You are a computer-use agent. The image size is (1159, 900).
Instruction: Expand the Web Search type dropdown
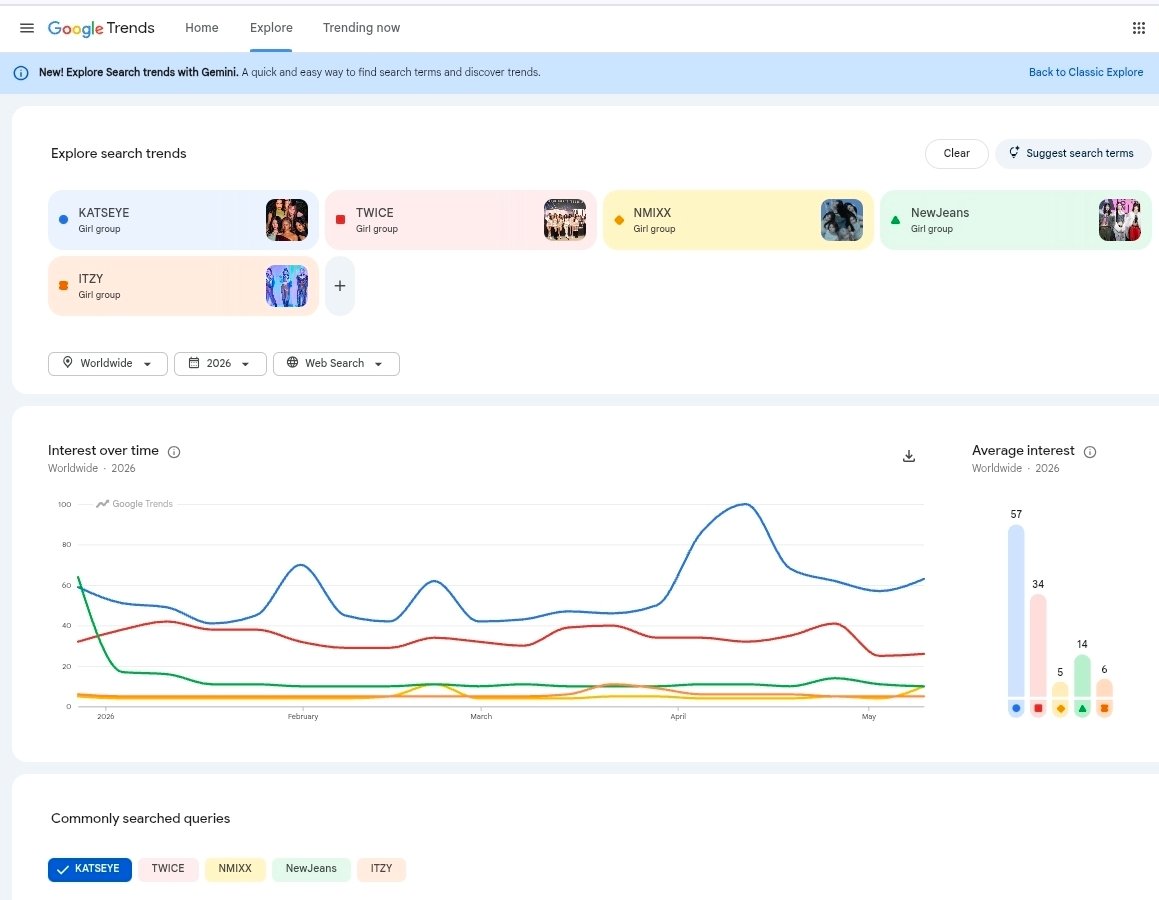pyautogui.click(x=336, y=364)
